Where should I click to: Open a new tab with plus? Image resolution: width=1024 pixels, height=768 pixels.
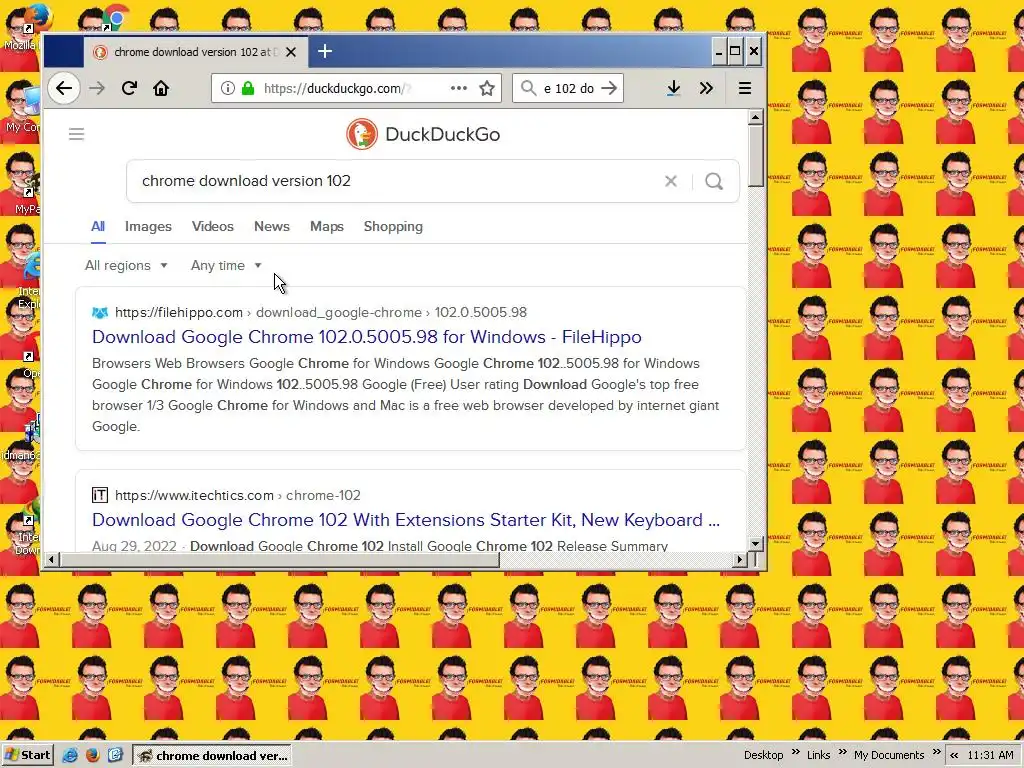click(x=325, y=51)
